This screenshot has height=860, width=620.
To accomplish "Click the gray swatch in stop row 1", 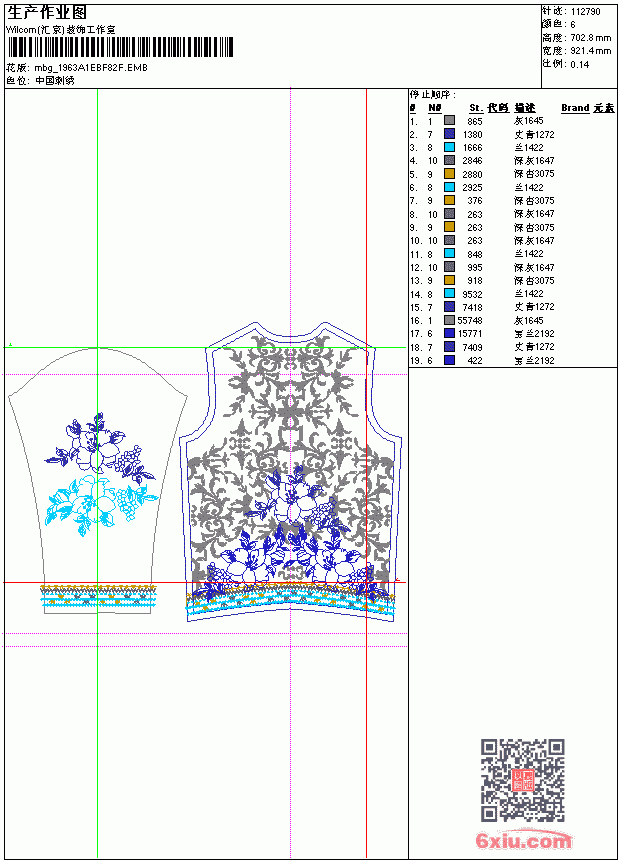I will pyautogui.click(x=449, y=121).
